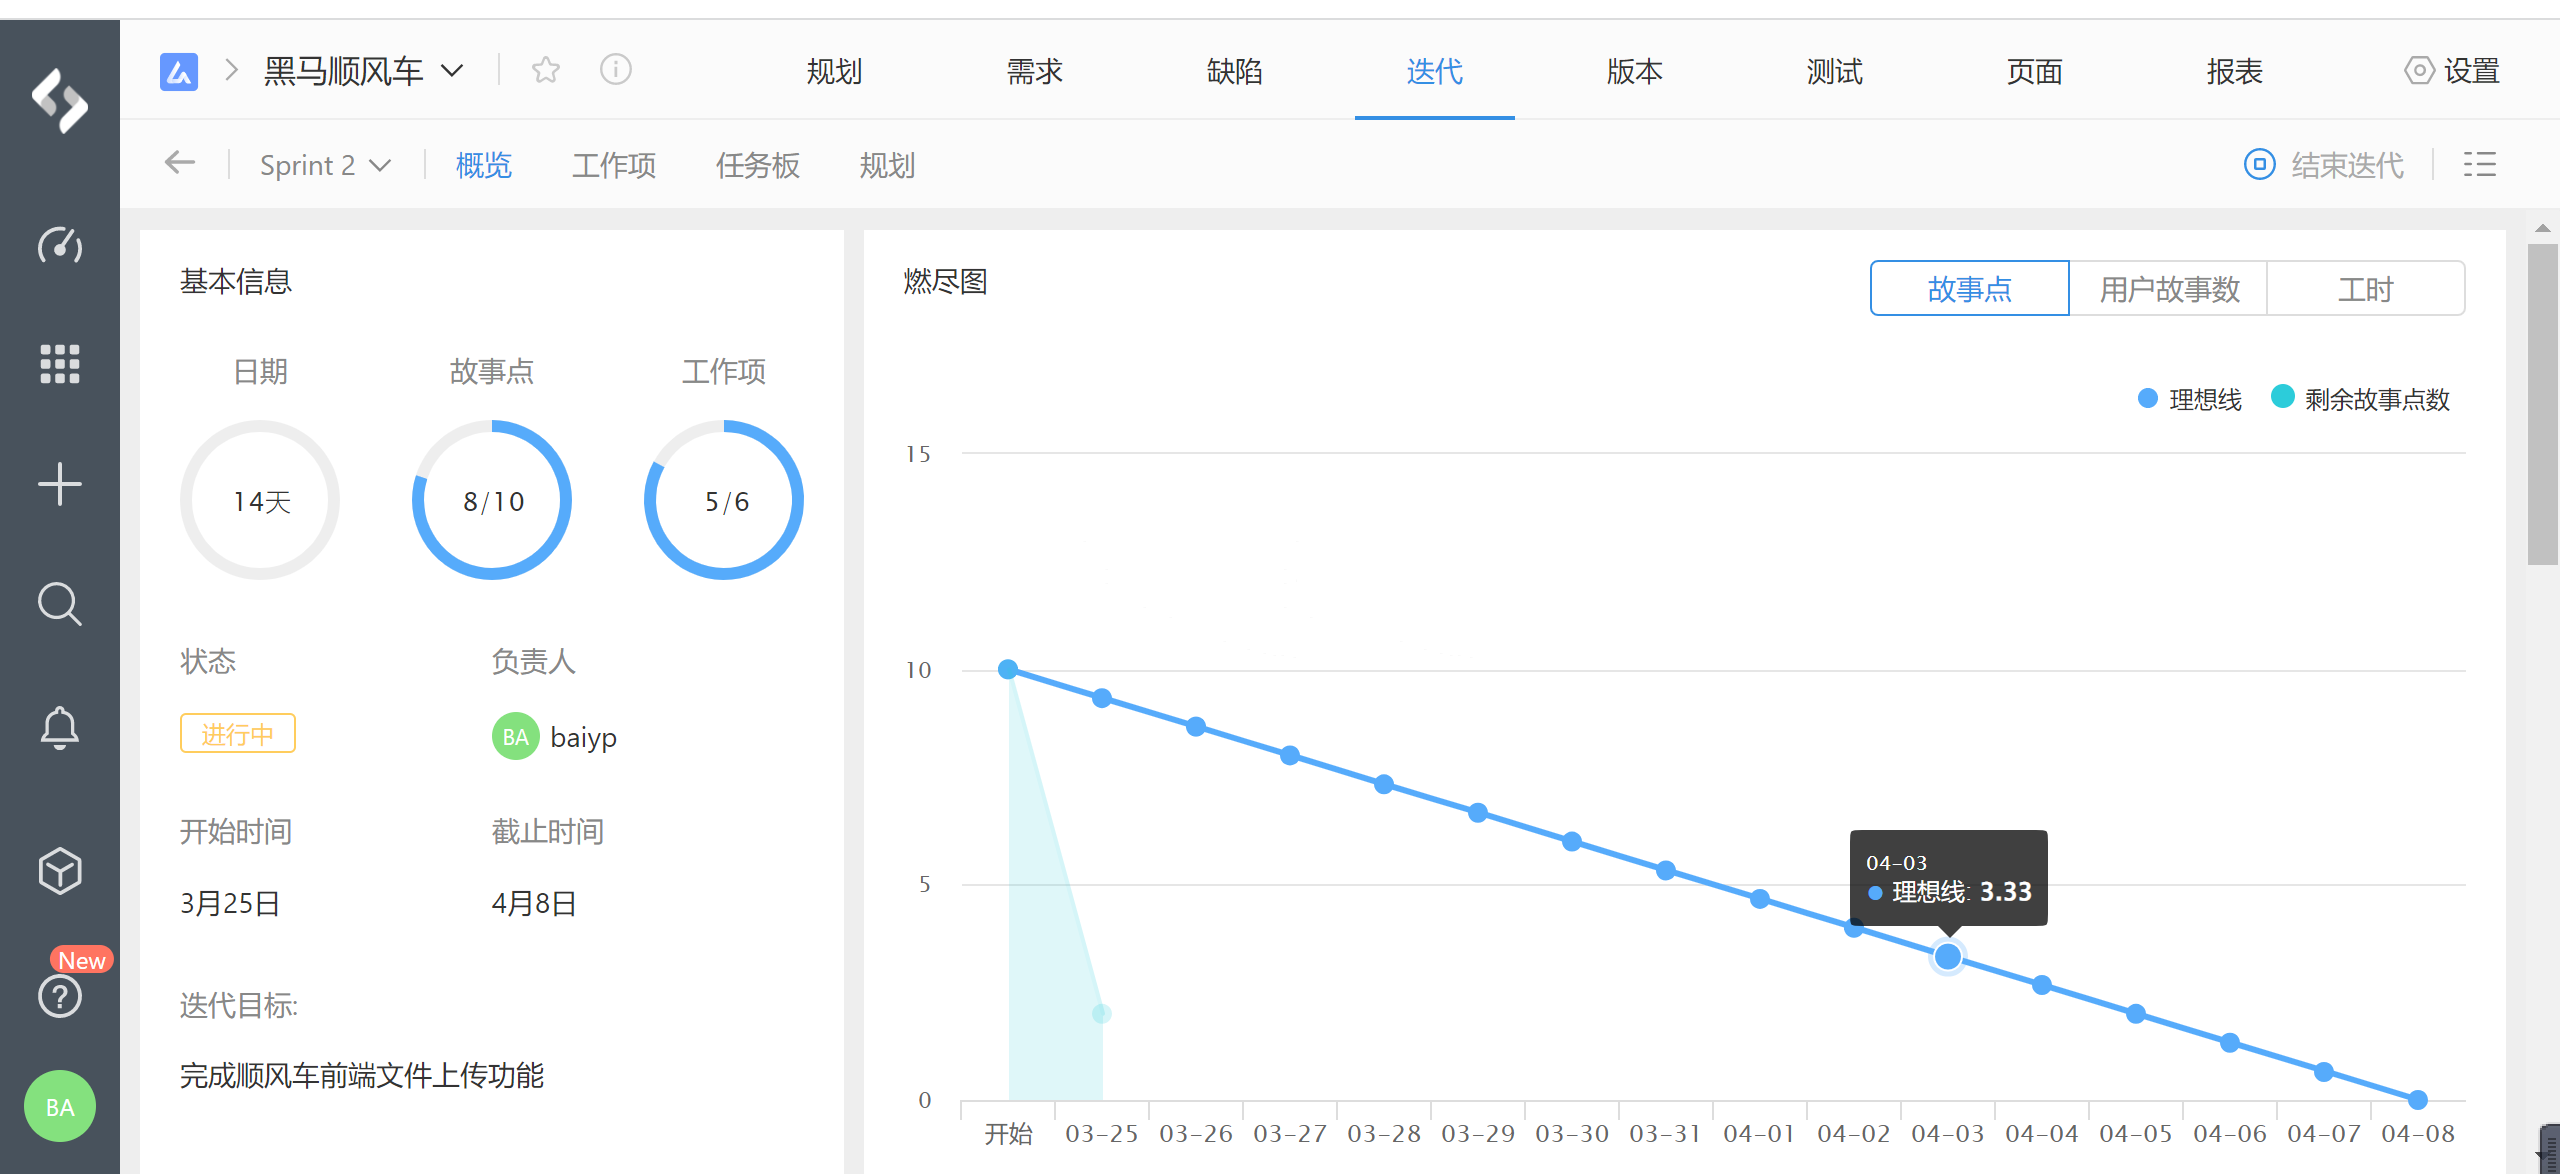This screenshot has height=1174, width=2560.
Task: Open search via magnifier sidebar icon
Action: (x=60, y=604)
